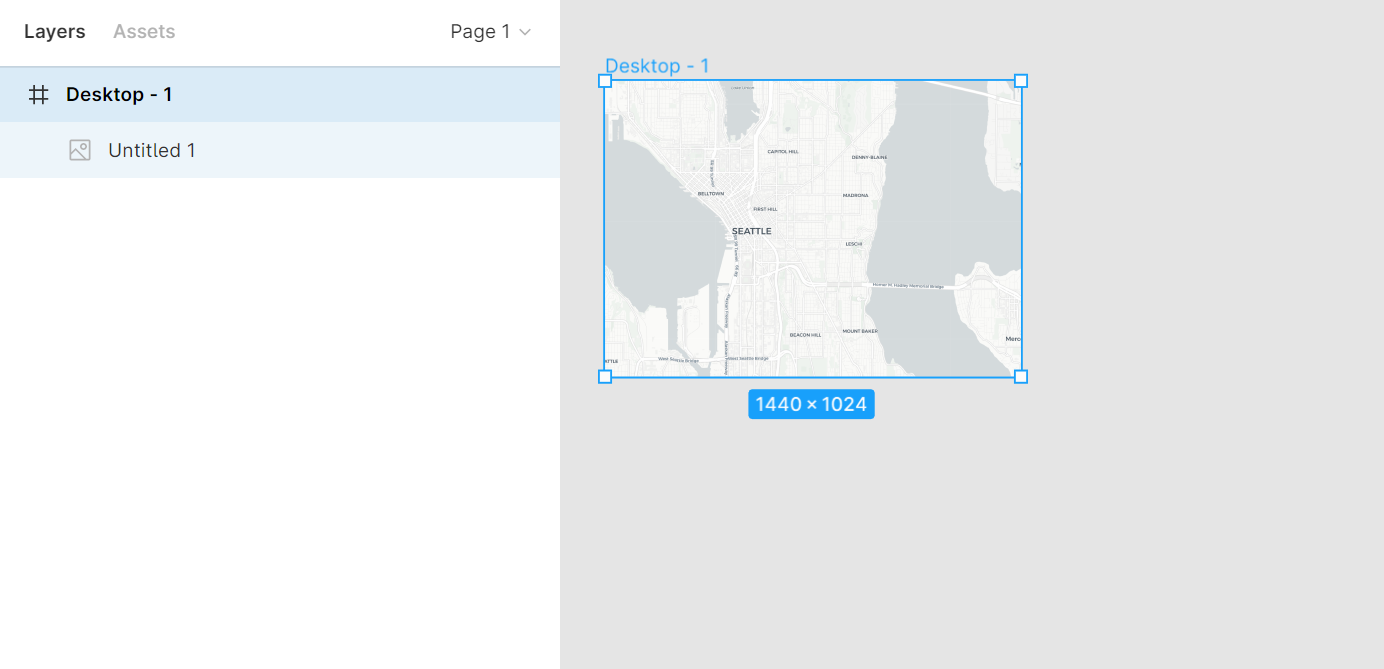The height and width of the screenshot is (669, 1384).
Task: Switch to the Assets tab
Action: (x=144, y=32)
